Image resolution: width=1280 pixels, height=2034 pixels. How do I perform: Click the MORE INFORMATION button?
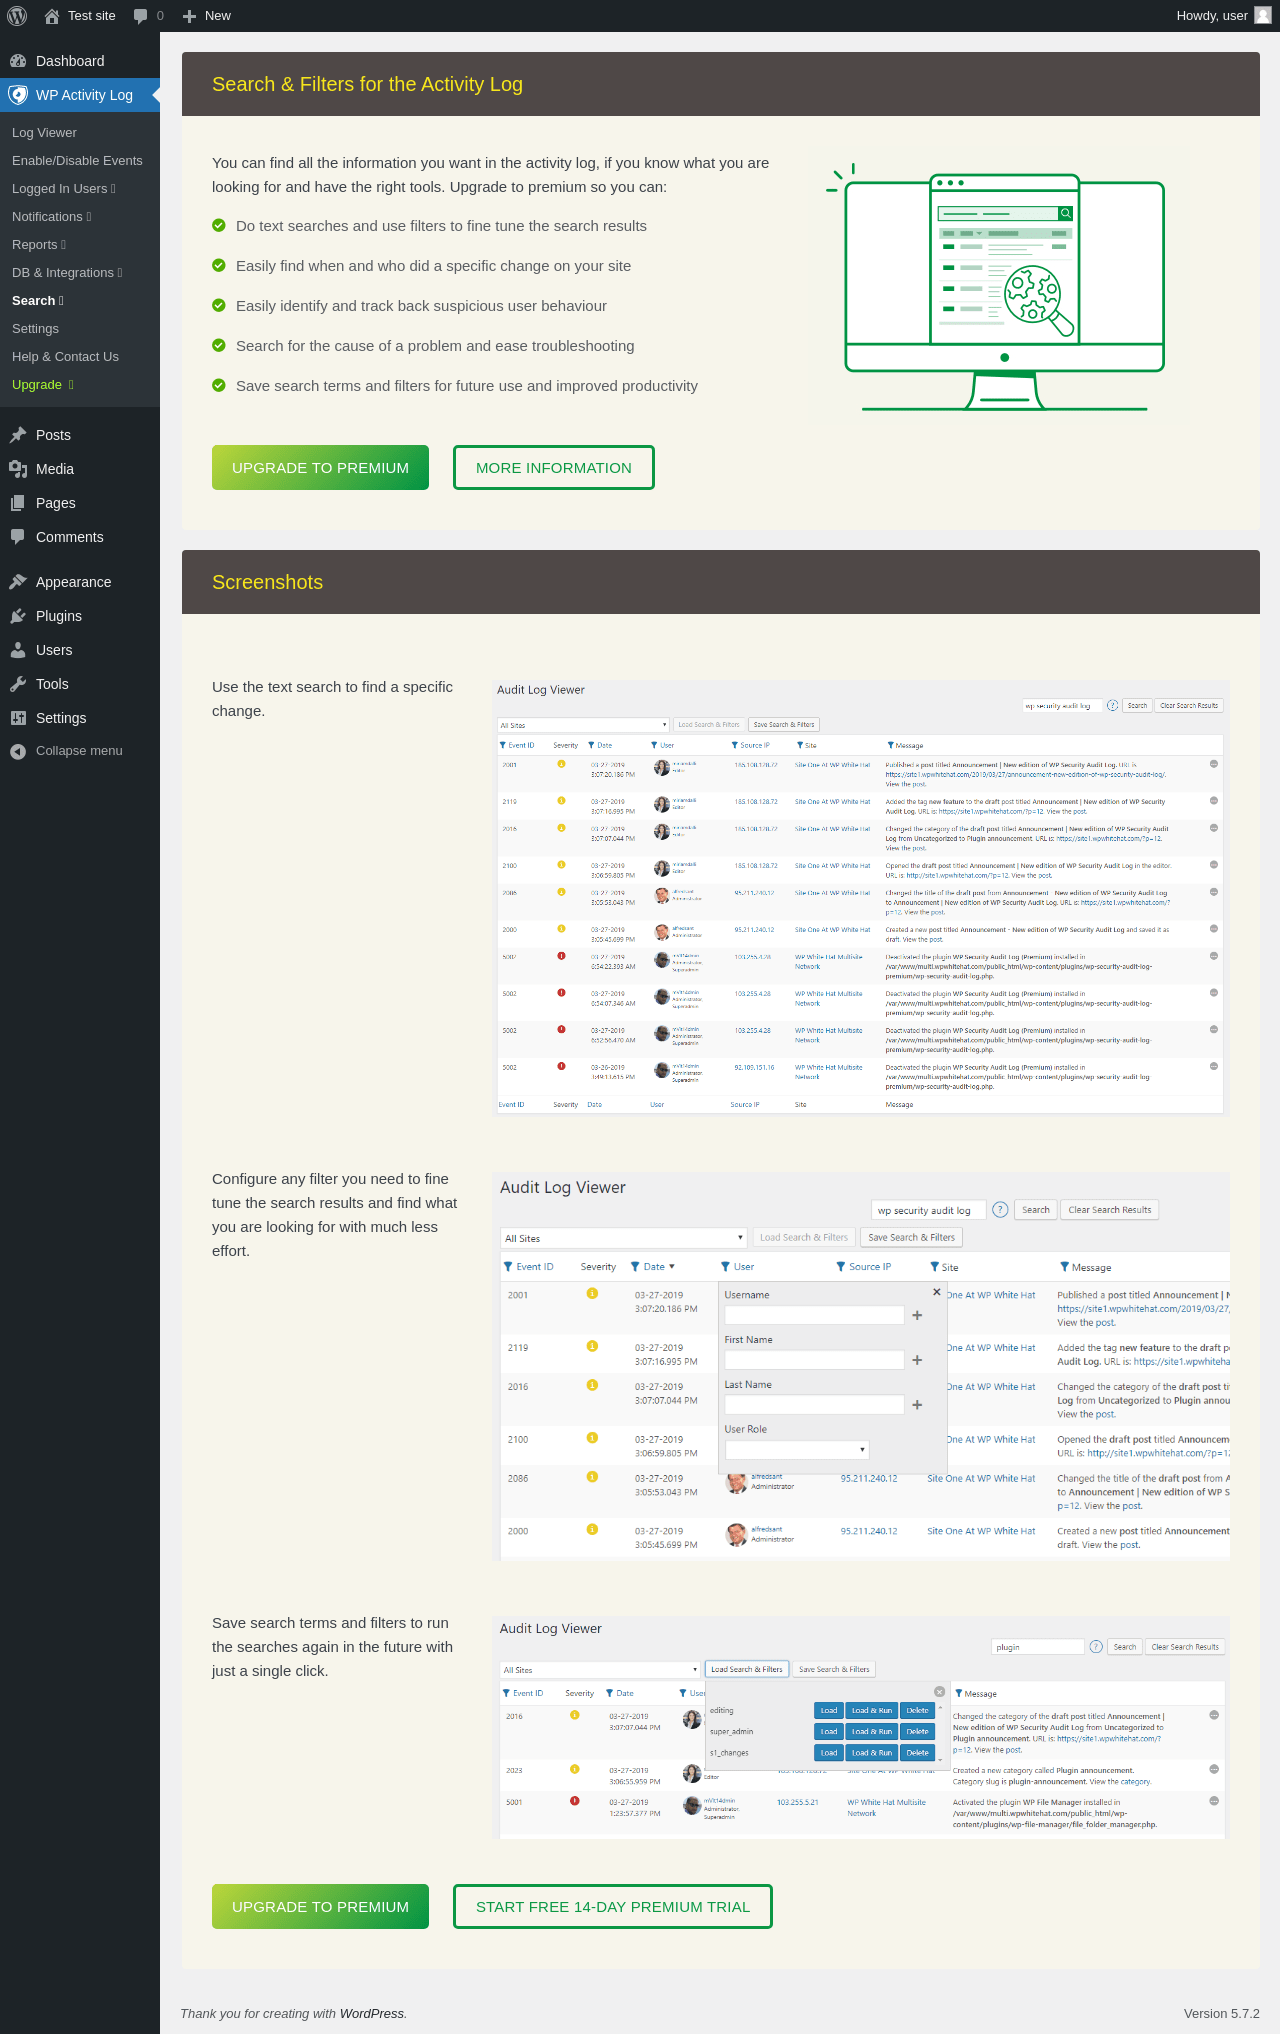click(x=554, y=468)
